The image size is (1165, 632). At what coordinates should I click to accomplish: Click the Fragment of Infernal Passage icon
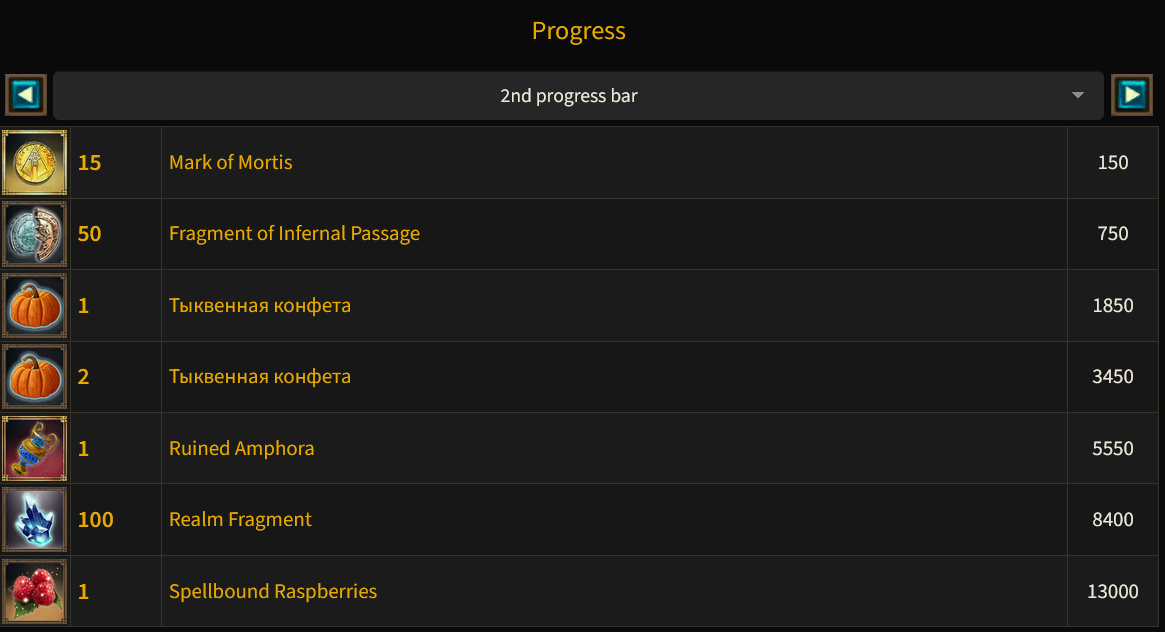(x=35, y=234)
